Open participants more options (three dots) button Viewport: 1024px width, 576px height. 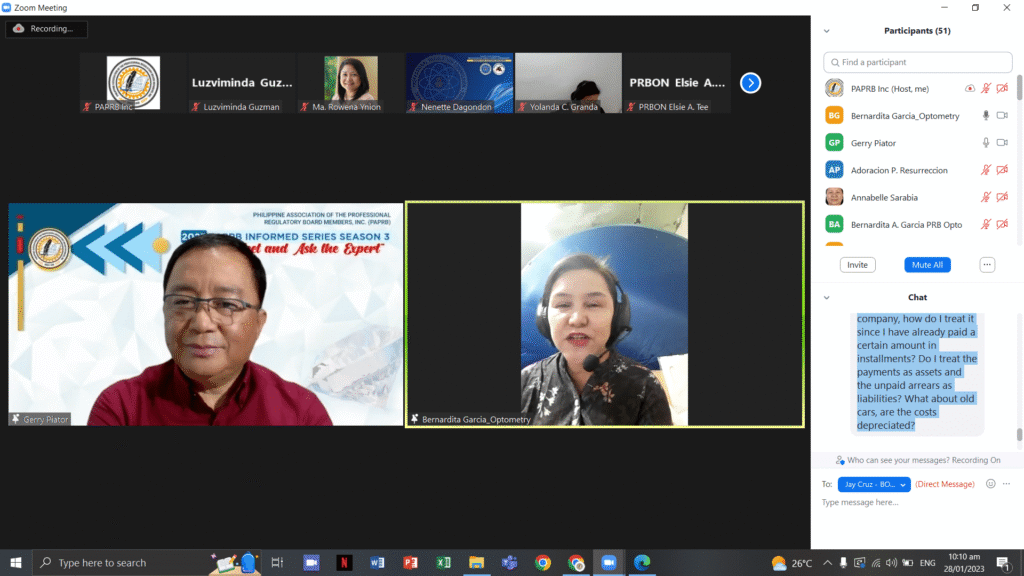[x=987, y=265]
